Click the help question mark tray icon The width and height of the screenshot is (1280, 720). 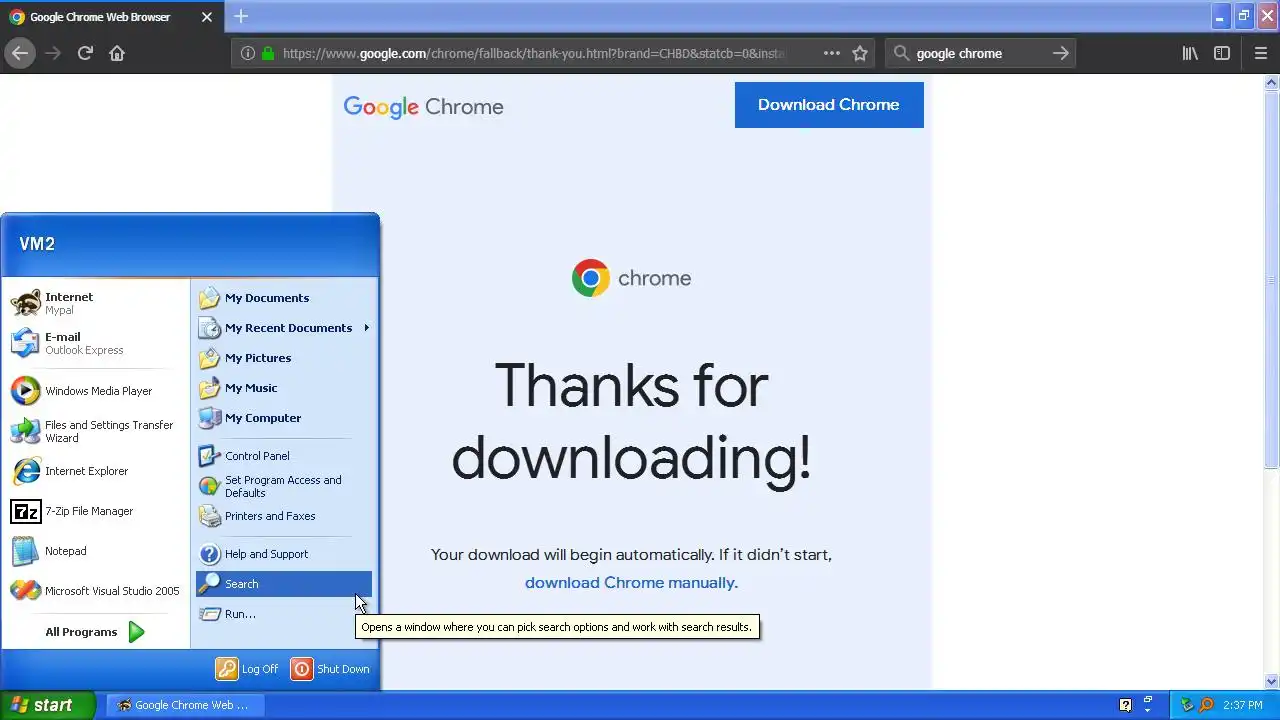click(1125, 705)
